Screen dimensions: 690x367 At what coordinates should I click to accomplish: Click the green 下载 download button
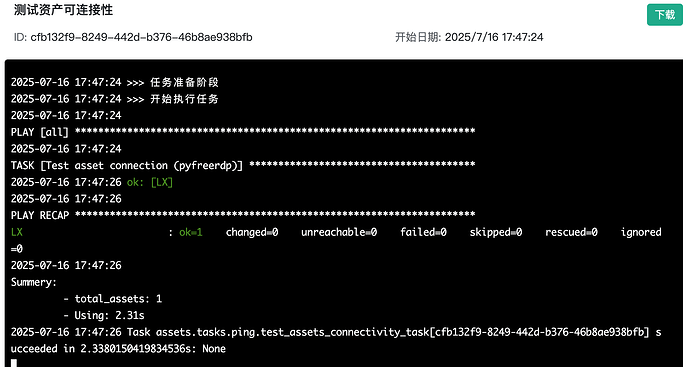664,15
